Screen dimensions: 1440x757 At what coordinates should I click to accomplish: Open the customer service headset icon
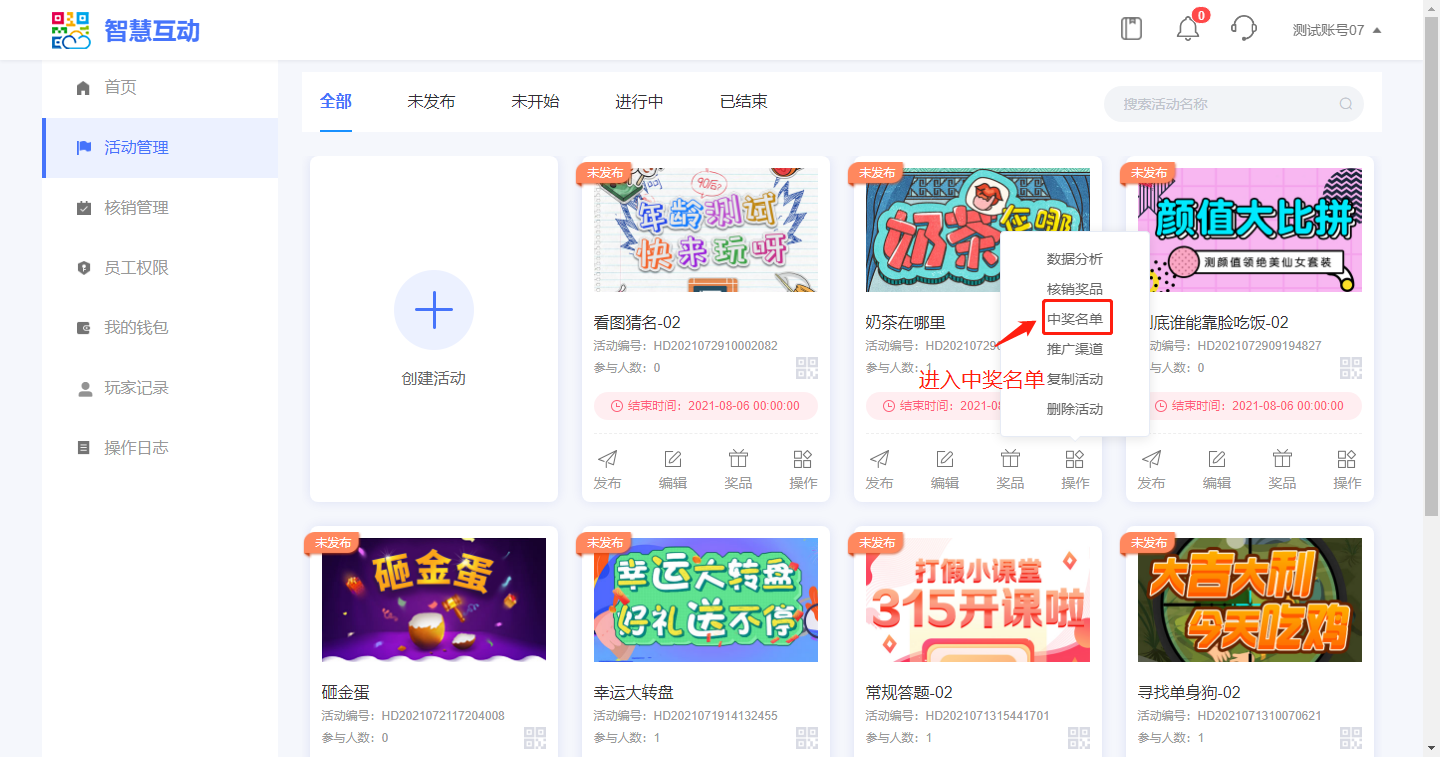tap(1243, 29)
